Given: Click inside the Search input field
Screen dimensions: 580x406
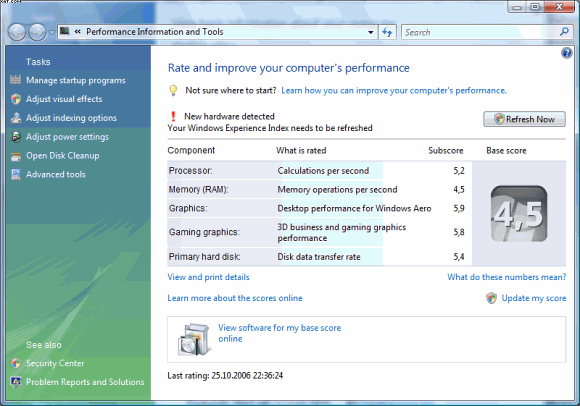Looking at the screenshot, I should 481,32.
